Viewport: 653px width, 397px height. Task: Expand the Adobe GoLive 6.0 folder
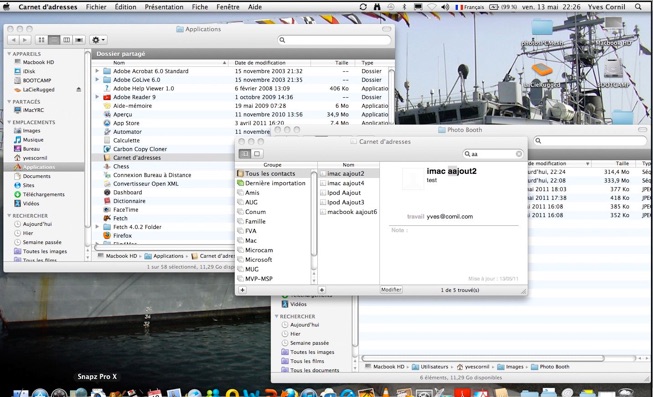(x=97, y=80)
